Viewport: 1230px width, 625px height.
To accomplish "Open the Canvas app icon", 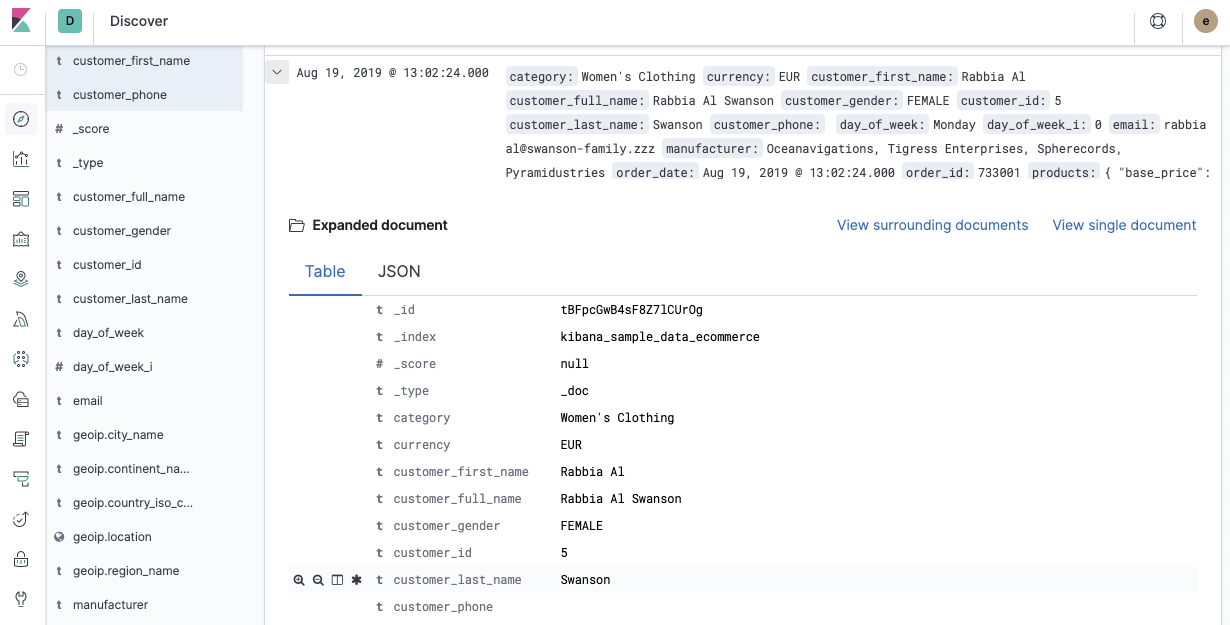I will tap(21, 239).
